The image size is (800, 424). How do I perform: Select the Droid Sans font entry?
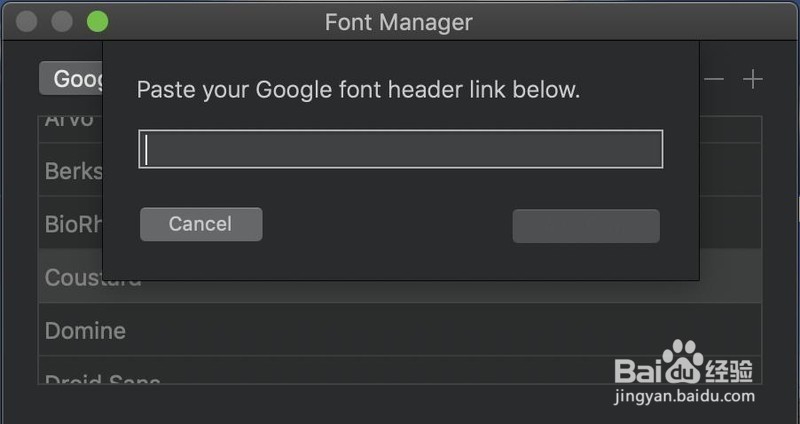click(x=100, y=378)
